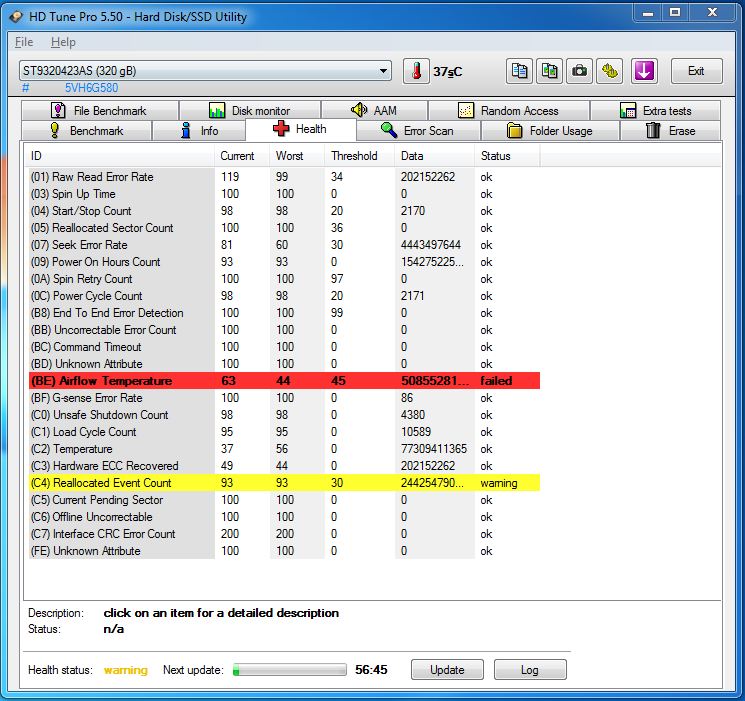
Task: Sort by the Data column header
Action: point(434,156)
